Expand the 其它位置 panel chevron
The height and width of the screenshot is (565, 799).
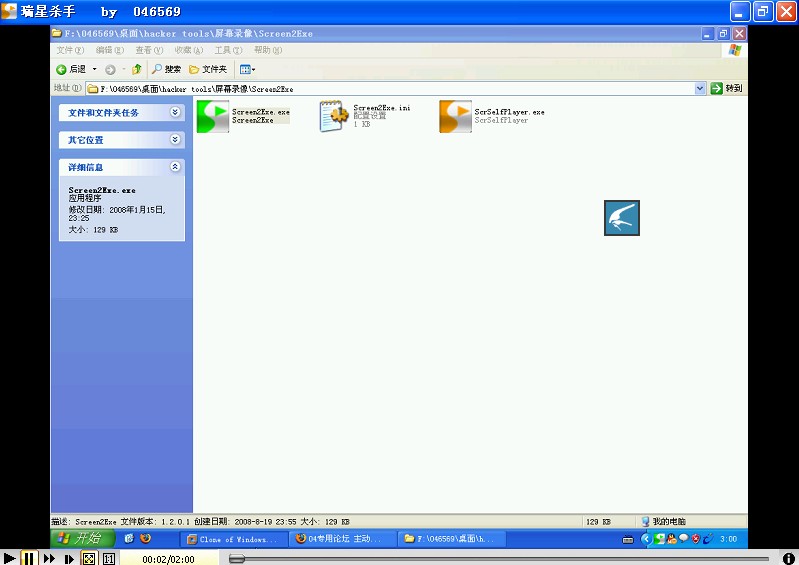[175, 139]
